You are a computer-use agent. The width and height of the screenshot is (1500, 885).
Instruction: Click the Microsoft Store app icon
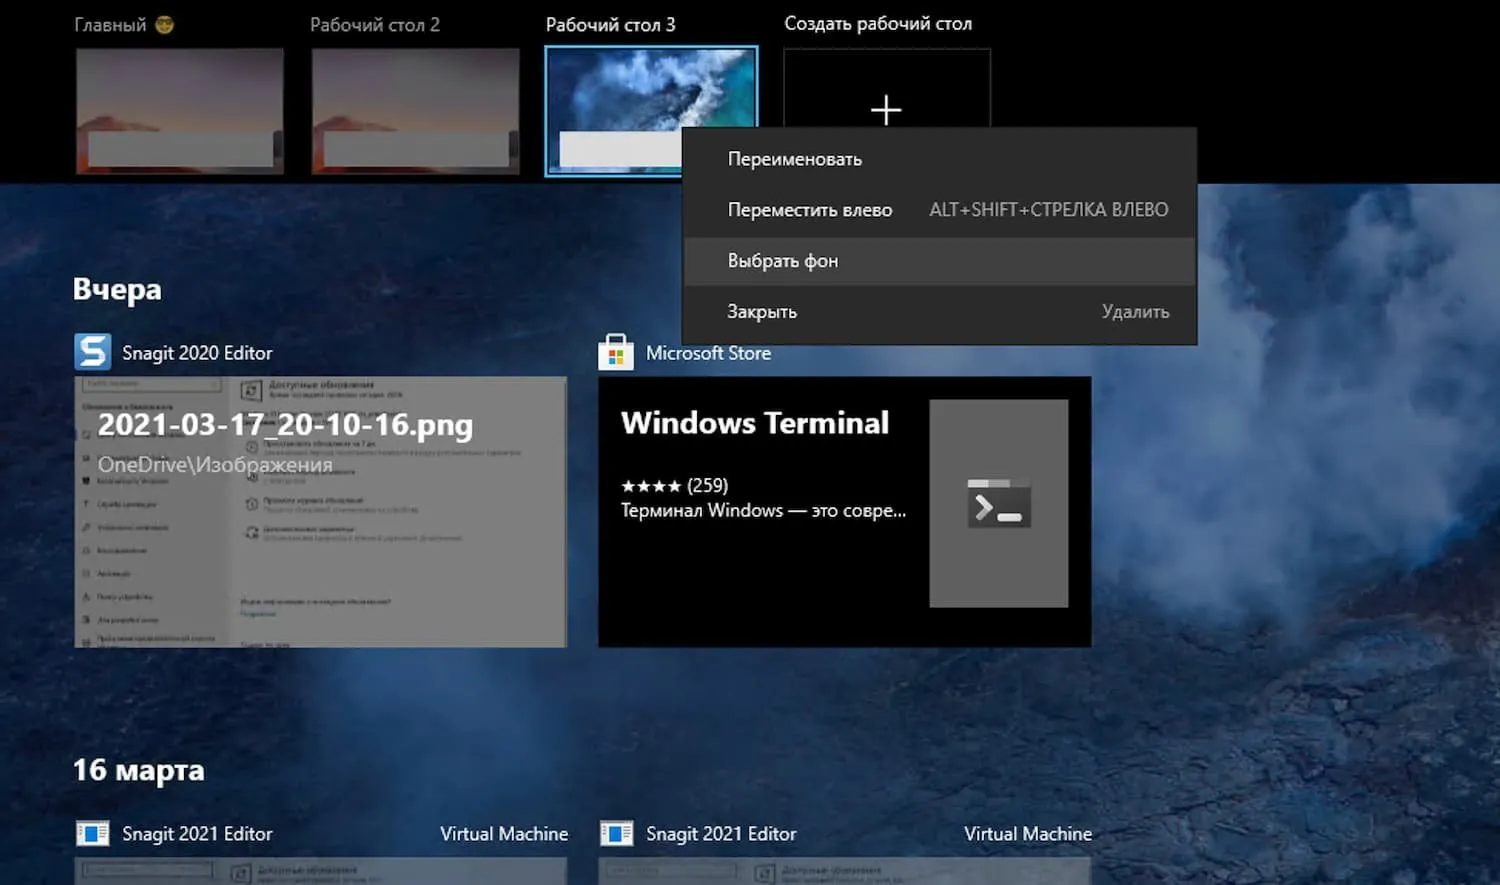coord(616,352)
